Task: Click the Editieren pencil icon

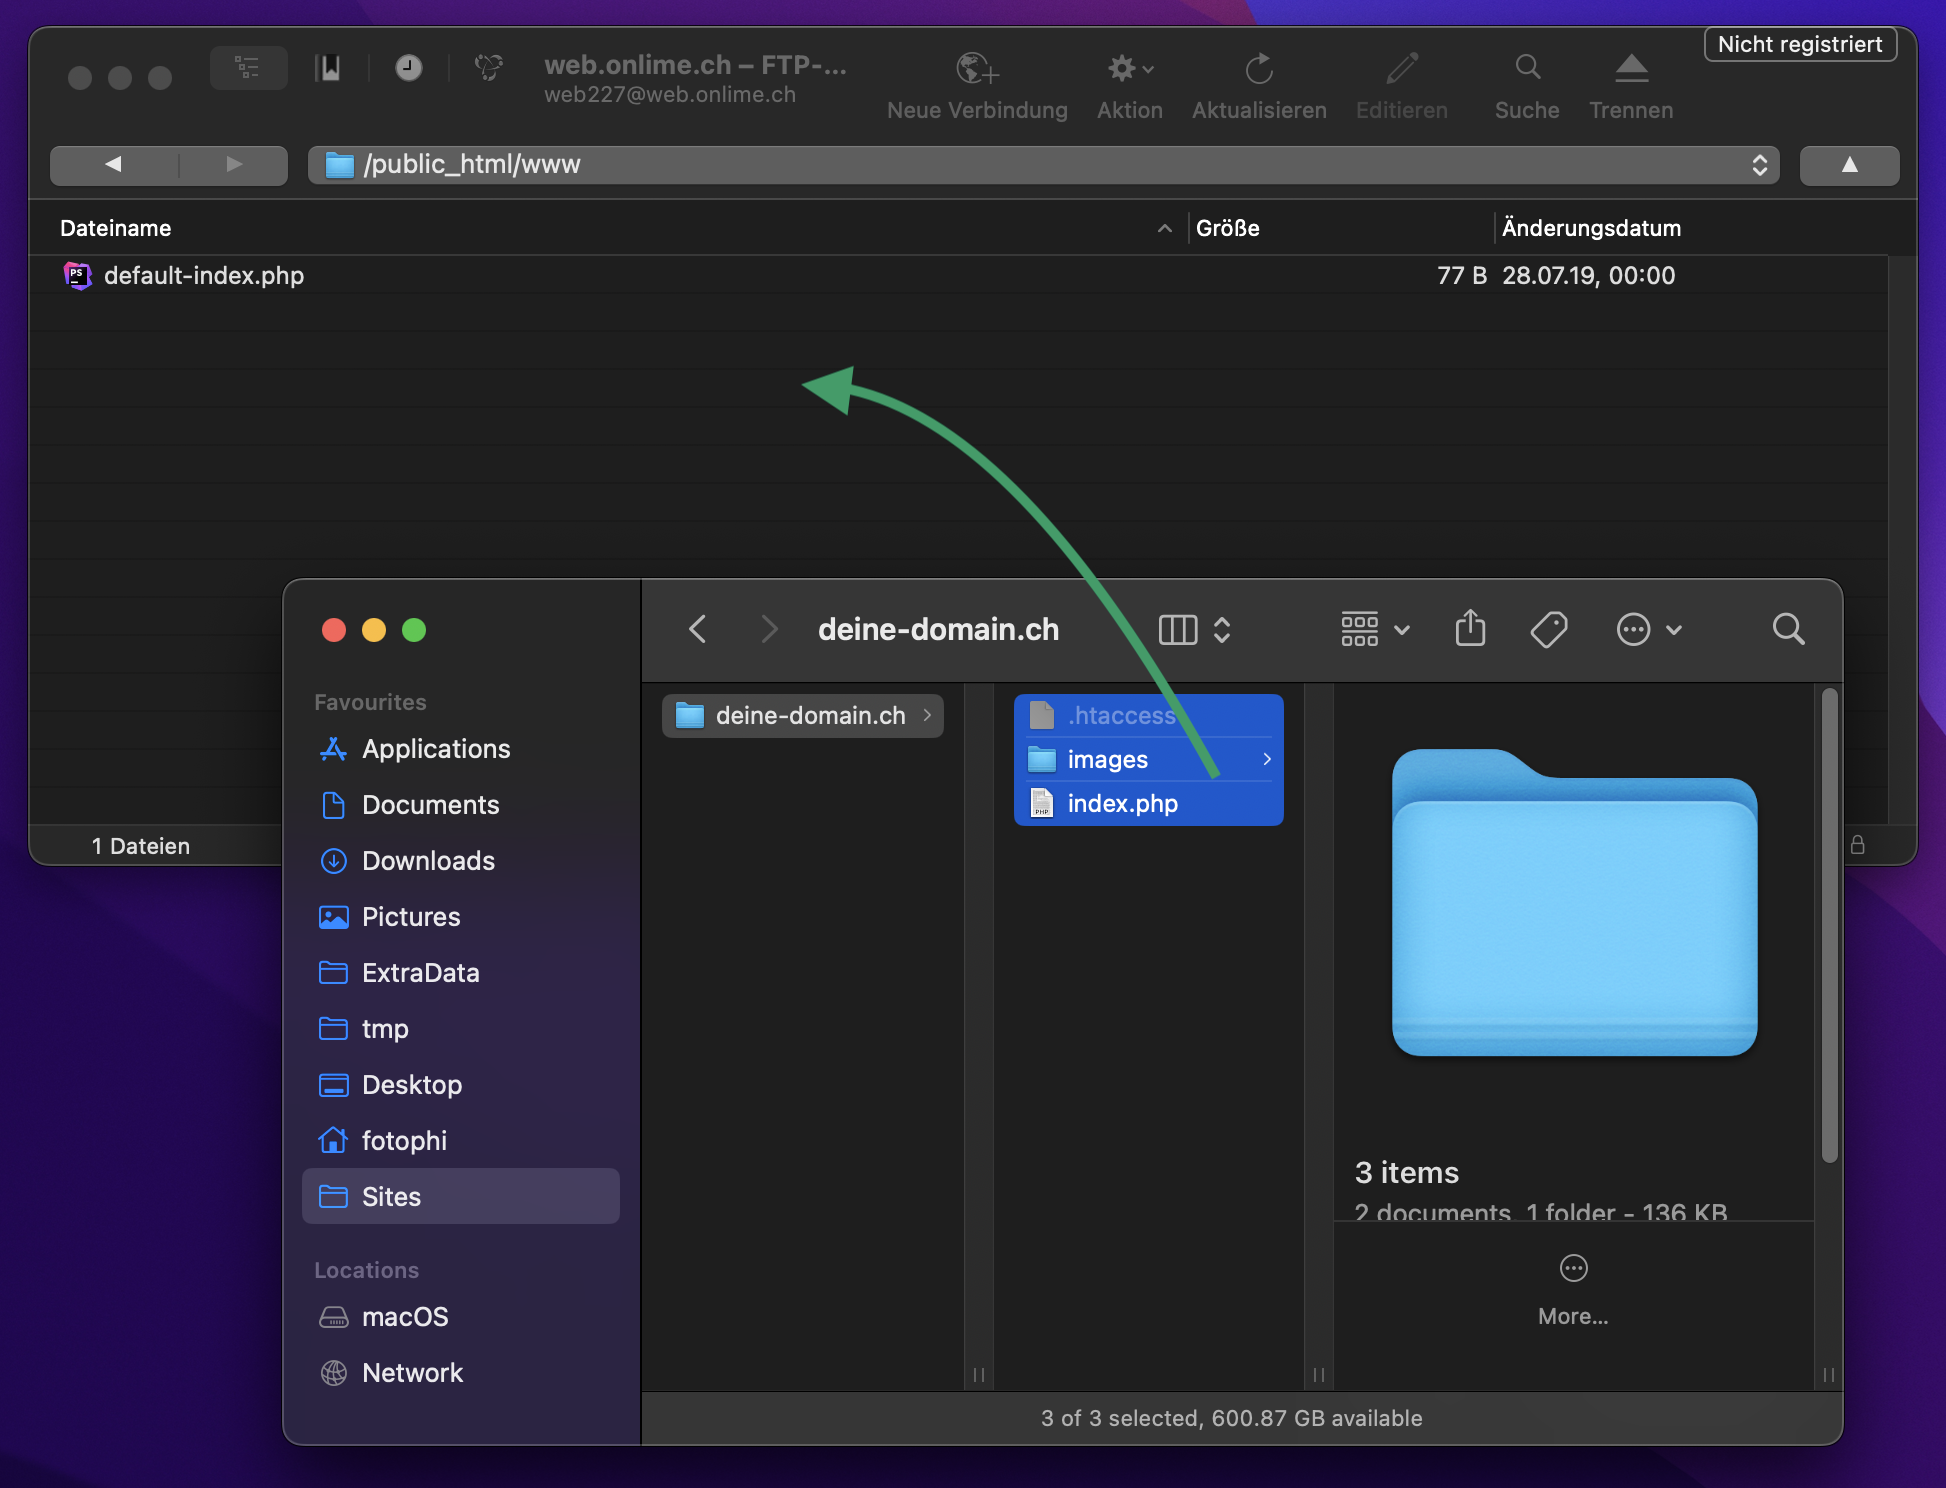Action: tap(1402, 68)
